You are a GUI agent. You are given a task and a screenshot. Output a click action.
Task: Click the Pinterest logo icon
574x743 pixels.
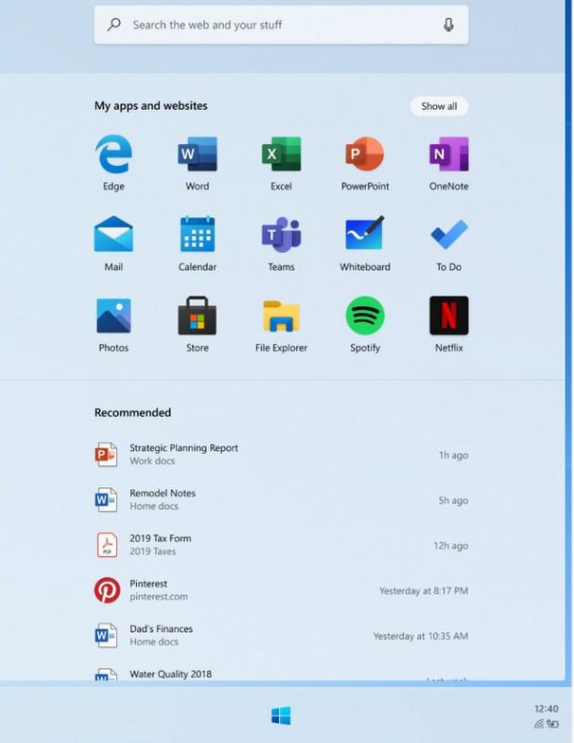[x=107, y=590]
